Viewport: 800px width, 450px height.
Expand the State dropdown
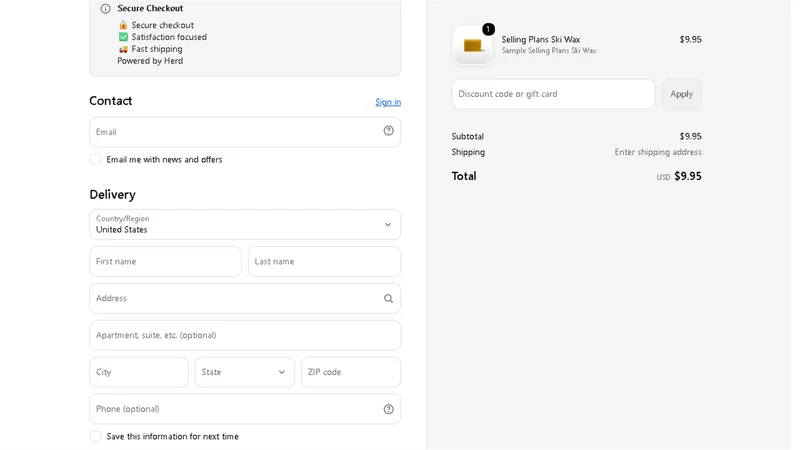[244, 372]
